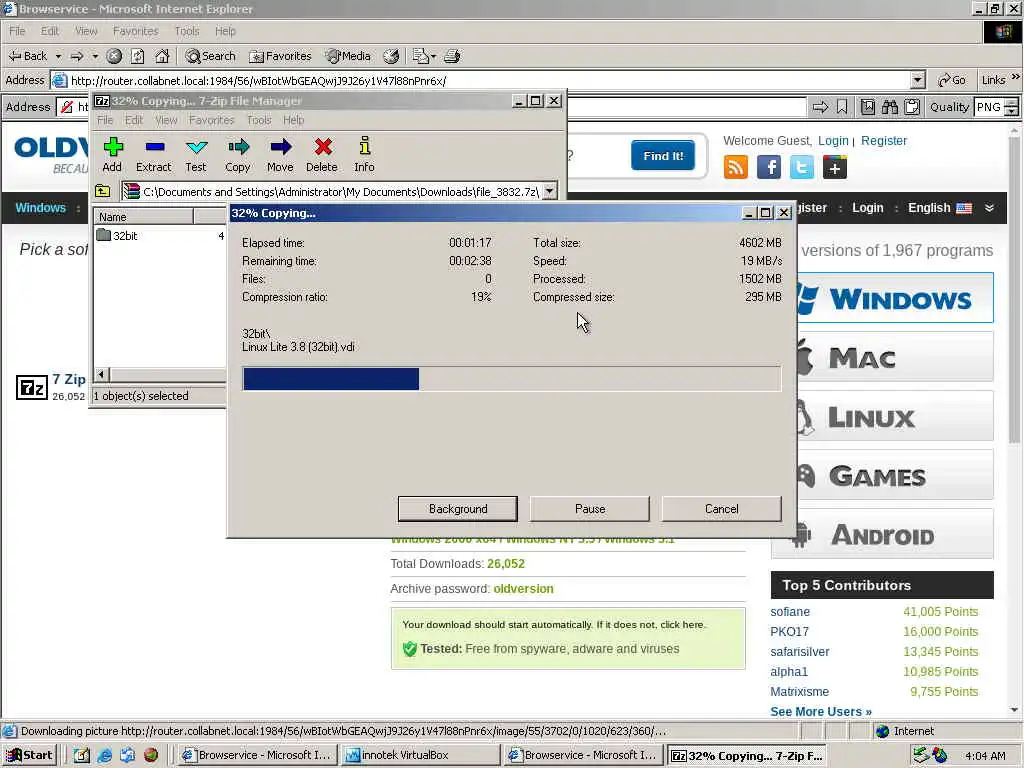
Task: Open Forward button history dropdown arrow
Action: [x=95, y=56]
